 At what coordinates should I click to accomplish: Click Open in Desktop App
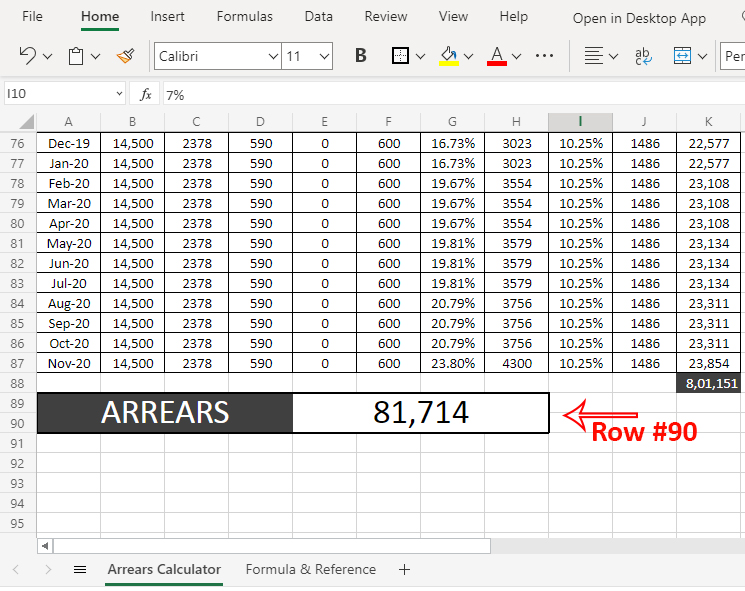(639, 18)
